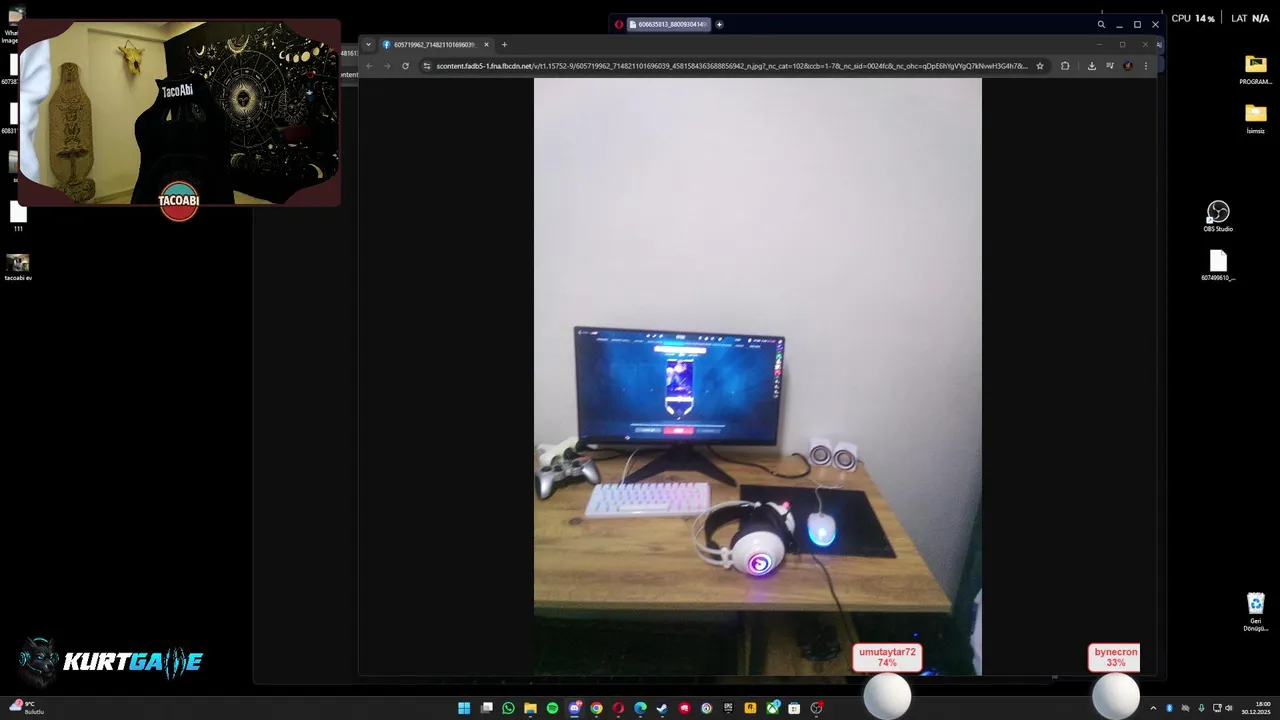
Task: Open a new tab in Chrome
Action: (504, 44)
